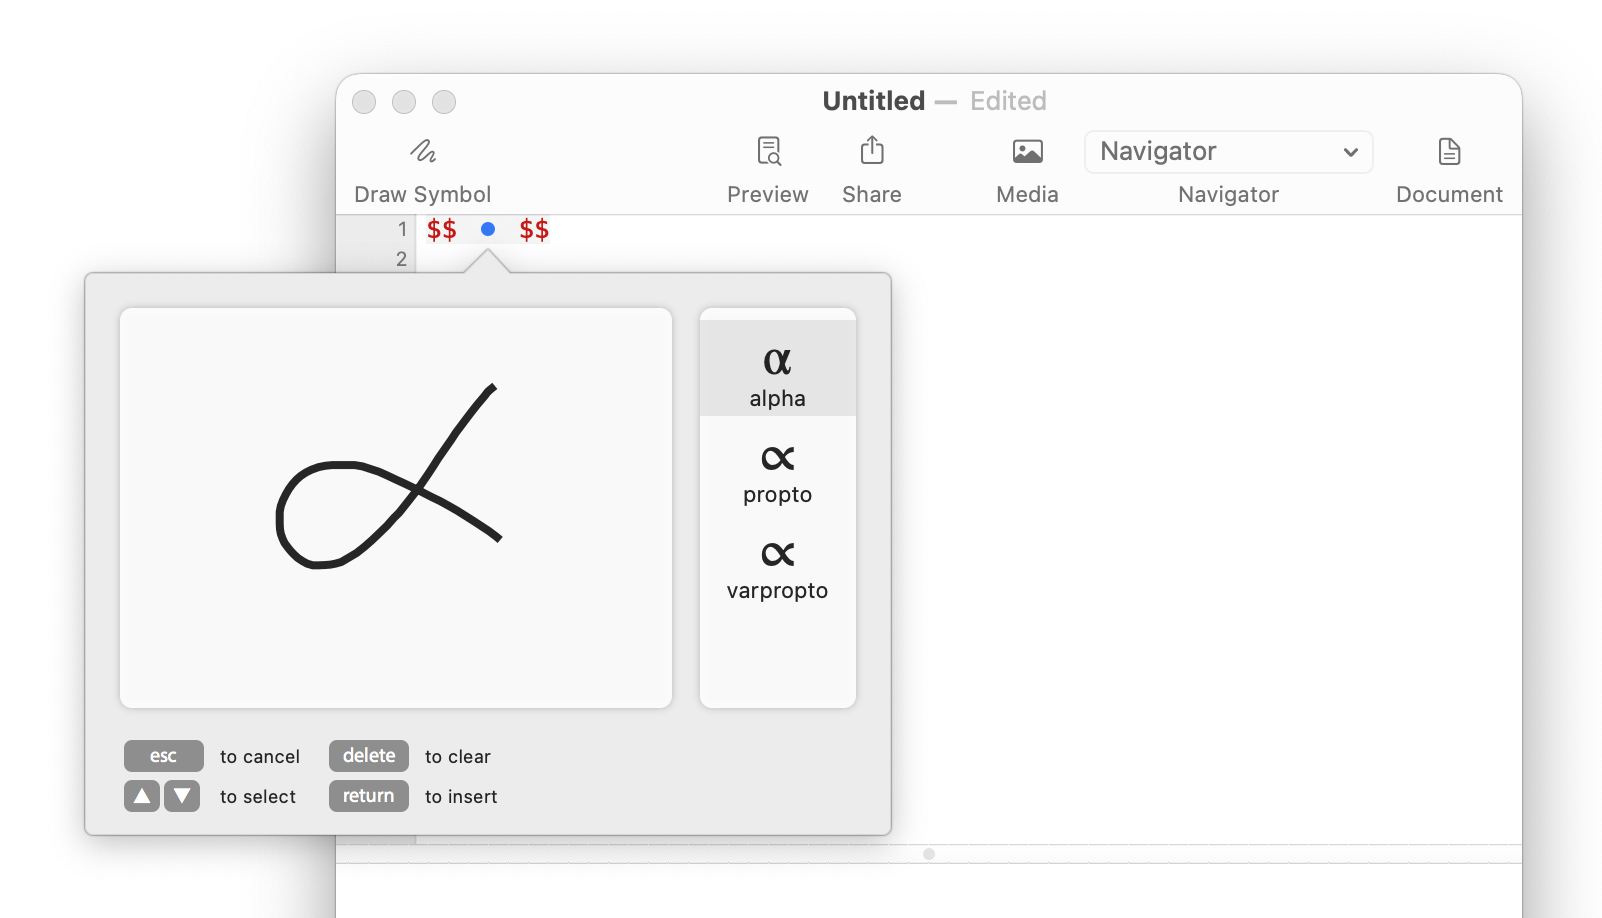Click inside the symbol drawing canvas

point(395,508)
